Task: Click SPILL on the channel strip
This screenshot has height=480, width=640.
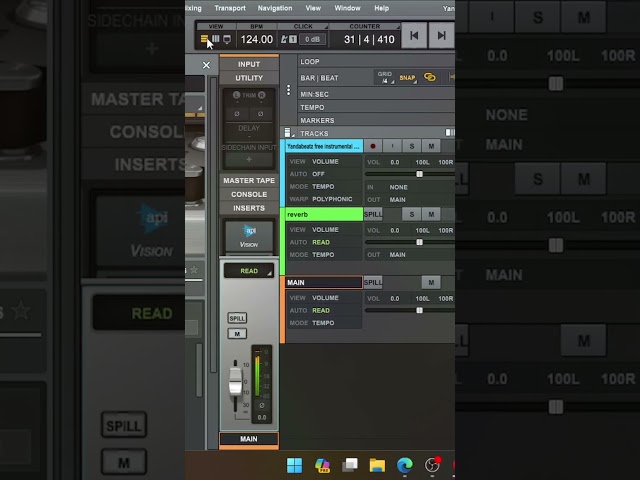Action: click(237, 318)
